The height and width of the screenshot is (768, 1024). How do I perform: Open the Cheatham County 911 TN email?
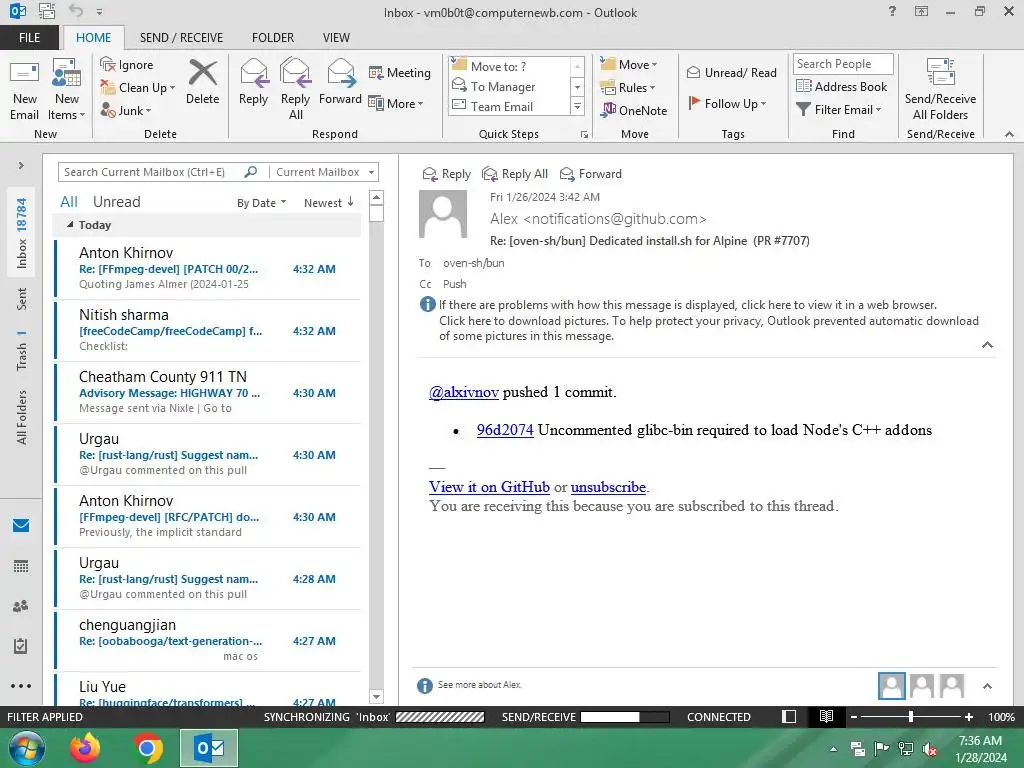pyautogui.click(x=208, y=392)
